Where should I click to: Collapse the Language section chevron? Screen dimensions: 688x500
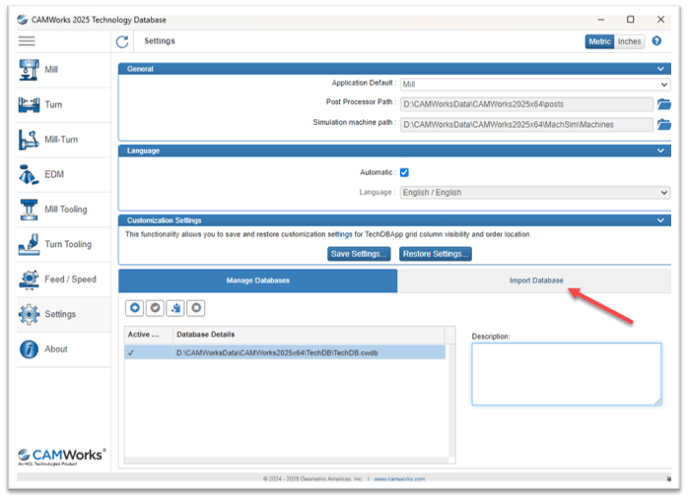(660, 151)
